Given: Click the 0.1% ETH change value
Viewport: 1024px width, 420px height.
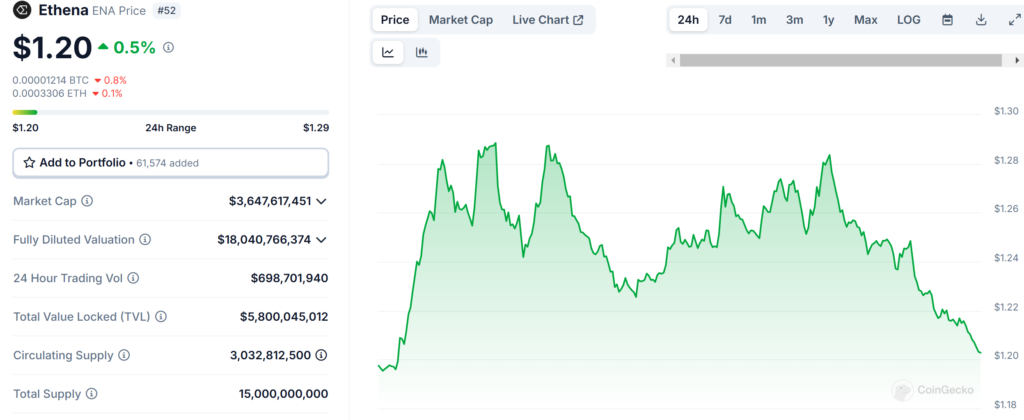Looking at the screenshot, I should (x=108, y=93).
